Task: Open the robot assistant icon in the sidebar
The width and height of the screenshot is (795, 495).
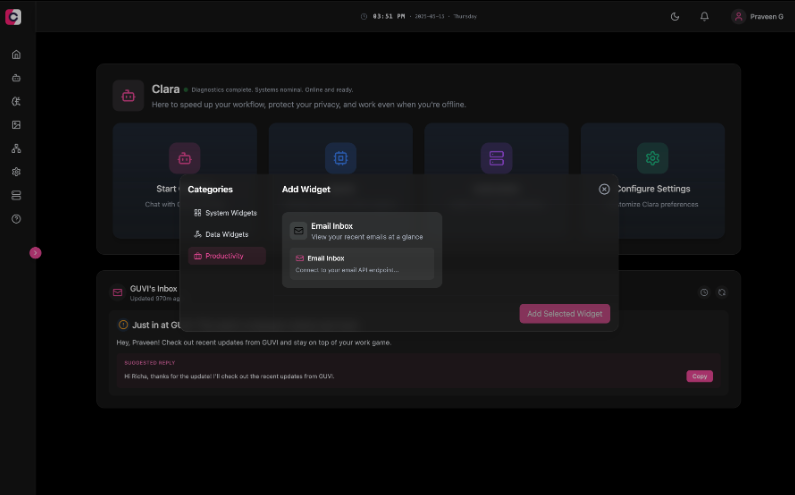Action: coord(16,78)
